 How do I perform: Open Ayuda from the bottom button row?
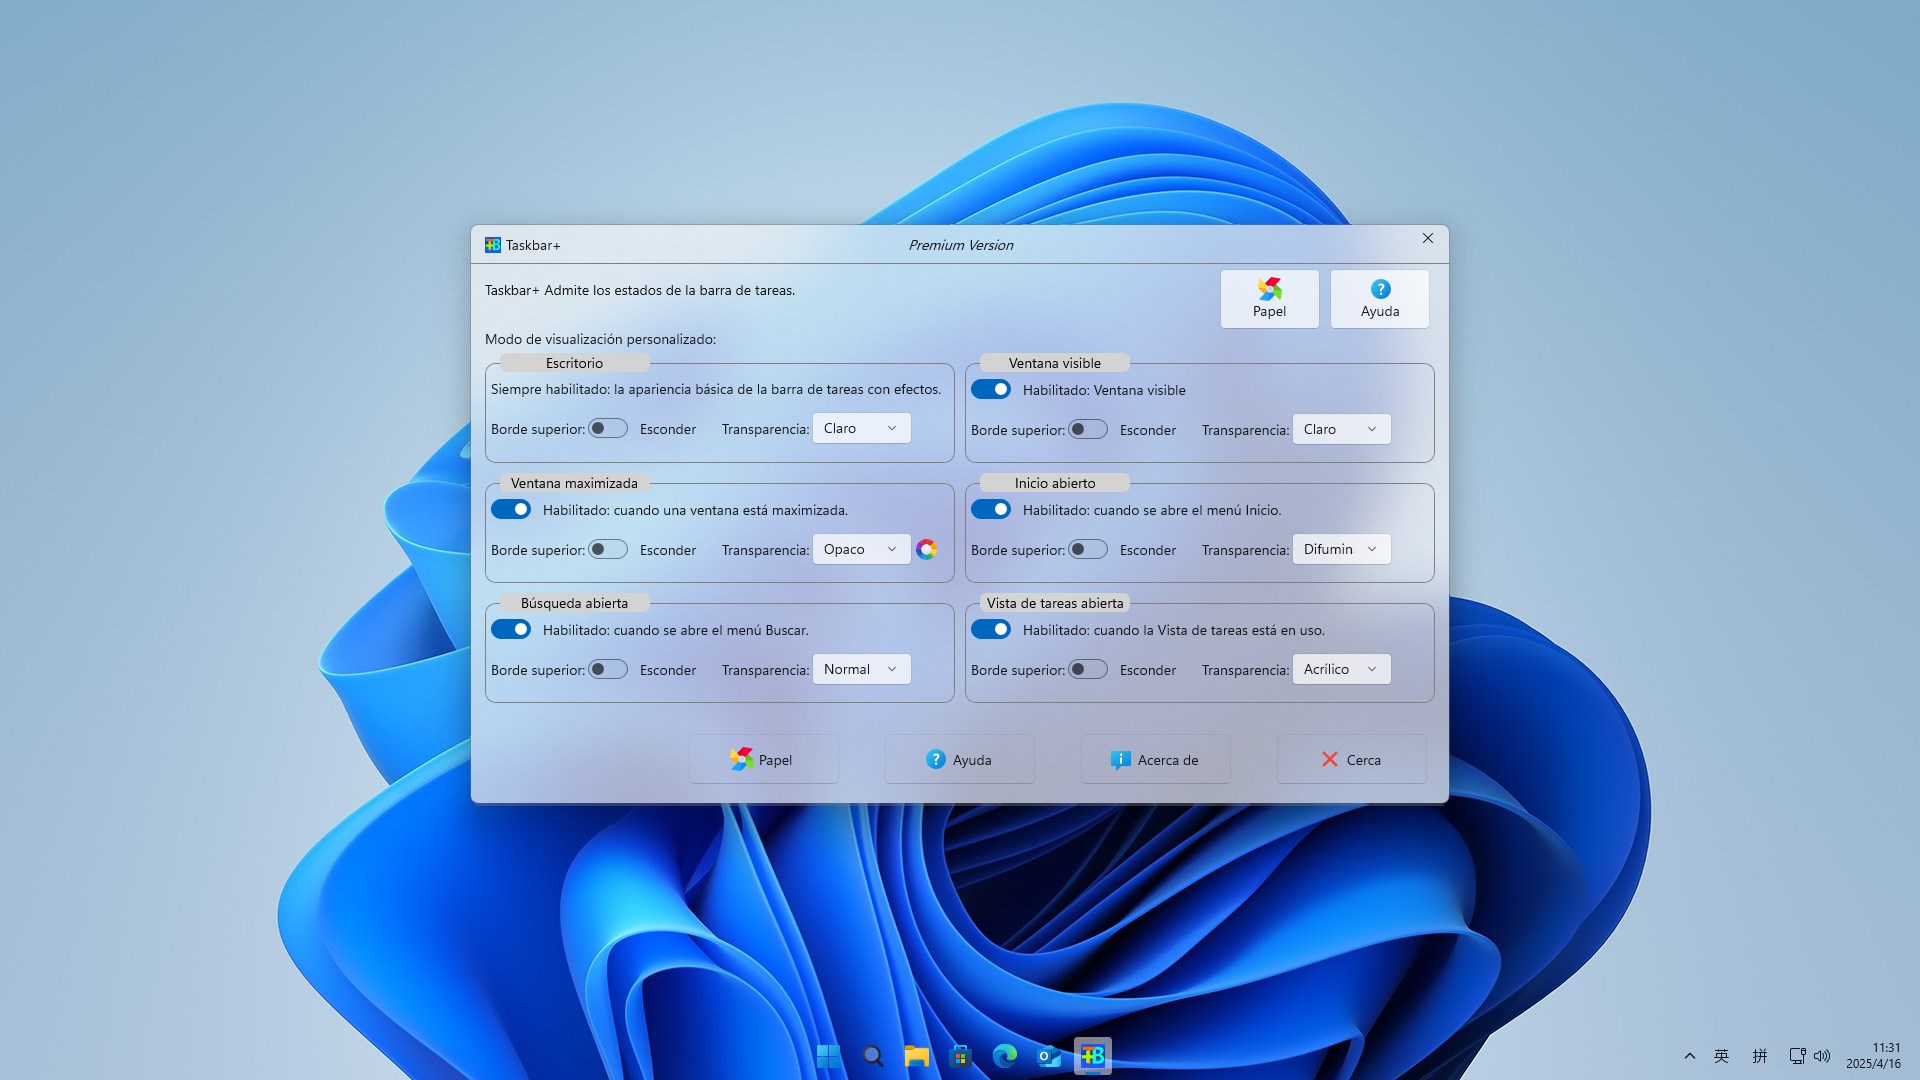959,759
